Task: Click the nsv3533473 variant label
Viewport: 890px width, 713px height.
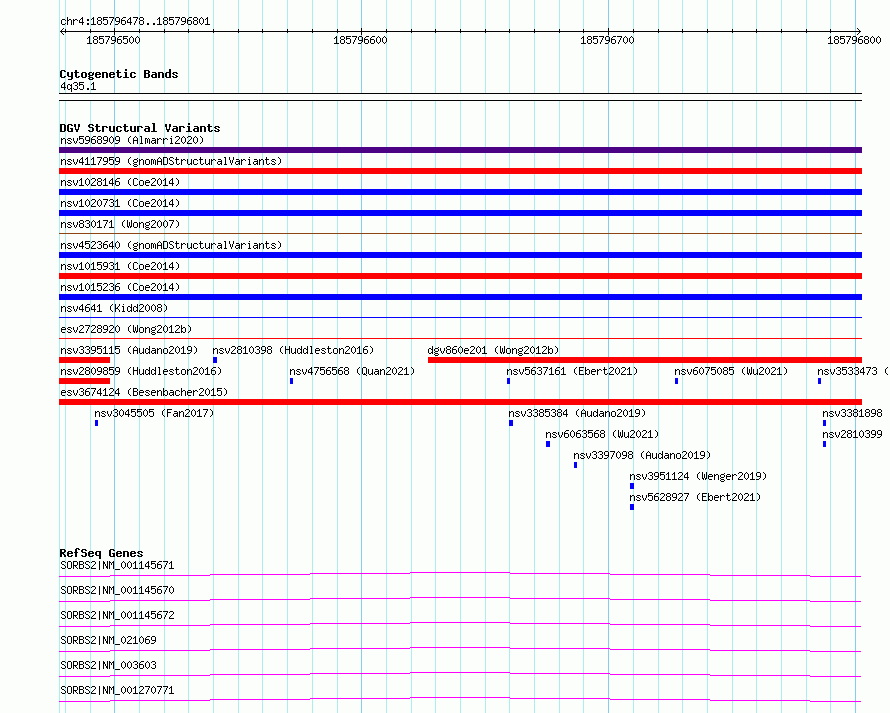Action: pos(853,371)
